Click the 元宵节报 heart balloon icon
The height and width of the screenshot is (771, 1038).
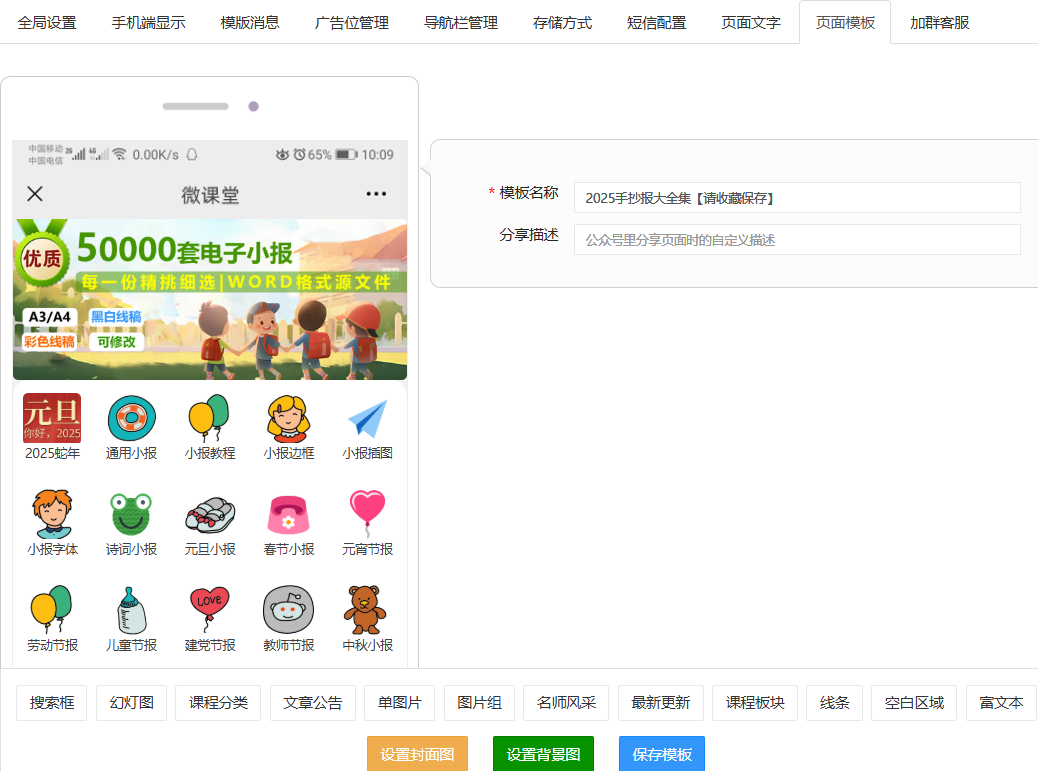click(367, 515)
